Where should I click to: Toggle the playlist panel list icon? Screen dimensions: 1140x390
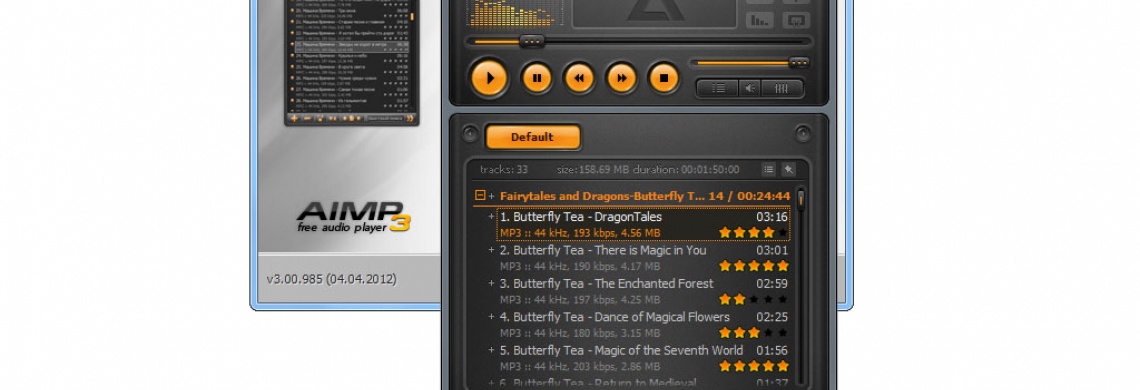[718, 88]
